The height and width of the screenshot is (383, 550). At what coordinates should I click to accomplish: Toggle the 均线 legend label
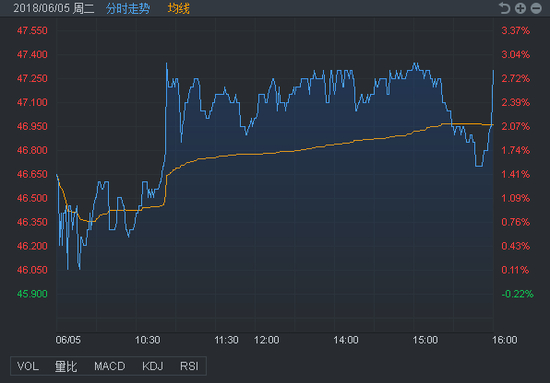click(x=179, y=8)
